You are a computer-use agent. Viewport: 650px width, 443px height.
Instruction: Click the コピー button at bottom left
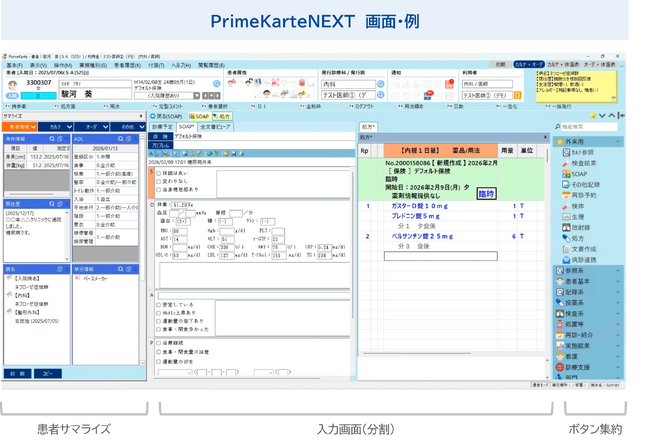[x=48, y=374]
